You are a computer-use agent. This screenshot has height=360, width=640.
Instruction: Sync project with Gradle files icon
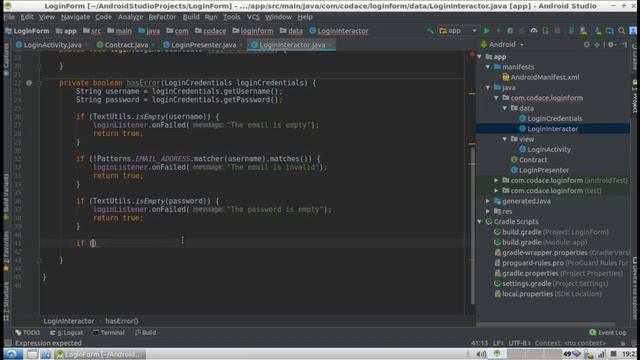point(571,31)
